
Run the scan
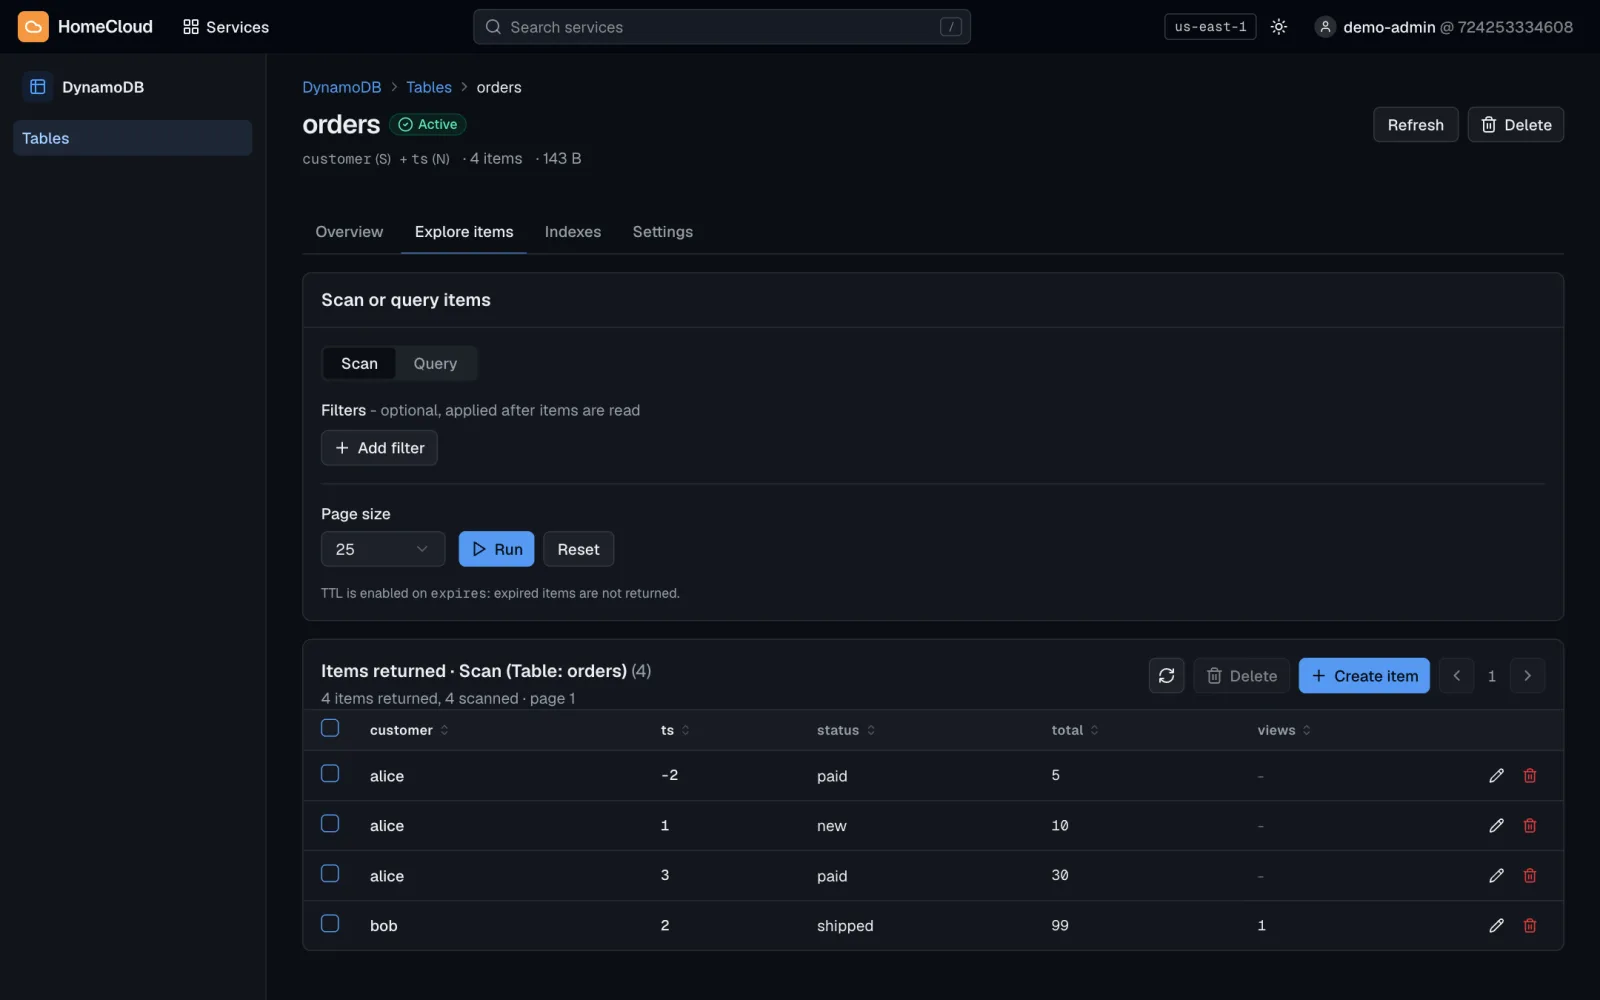(496, 549)
